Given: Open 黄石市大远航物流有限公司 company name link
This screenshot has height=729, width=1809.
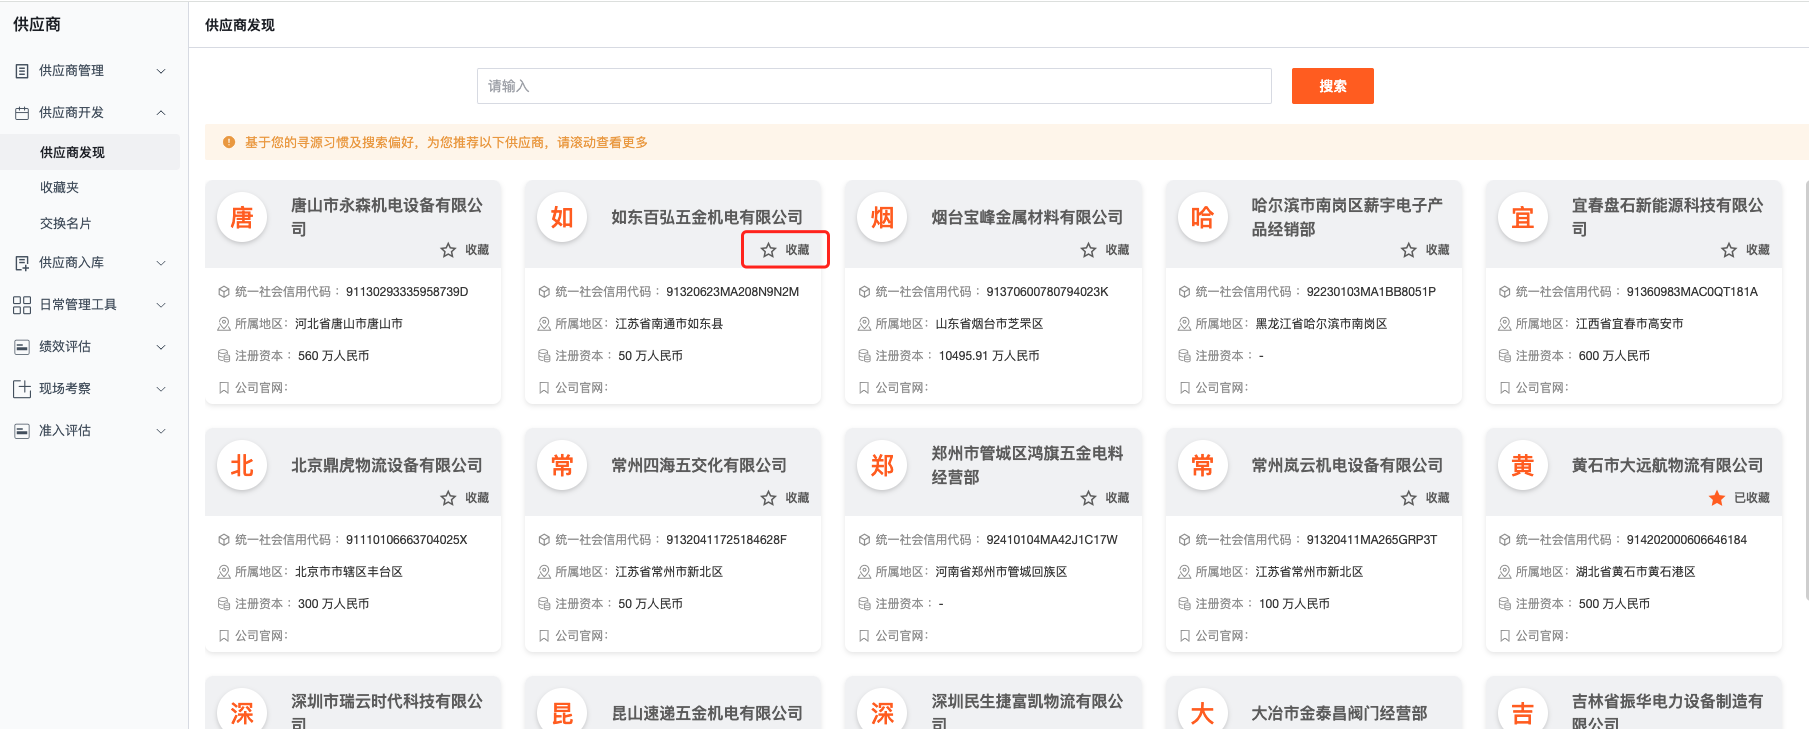Looking at the screenshot, I should 1667,465.
